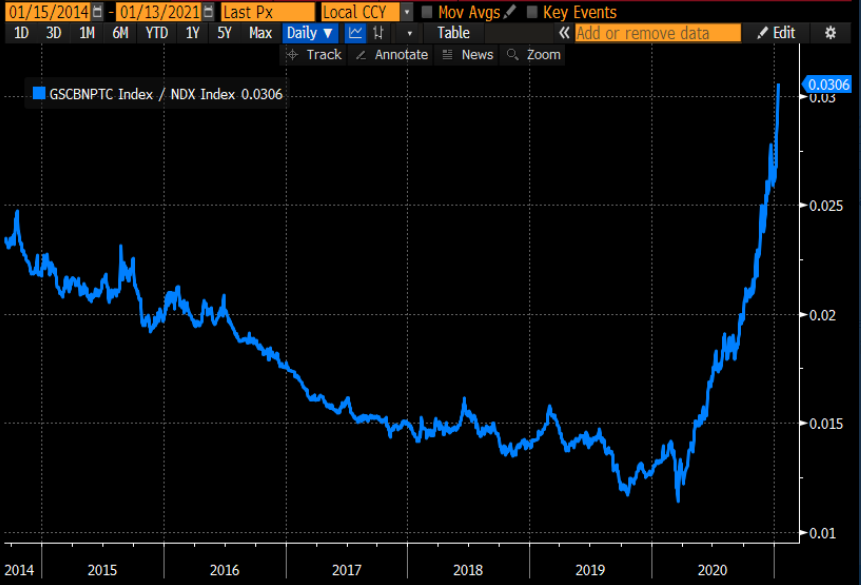Open the Table view
This screenshot has height=585, width=861.
point(453,33)
